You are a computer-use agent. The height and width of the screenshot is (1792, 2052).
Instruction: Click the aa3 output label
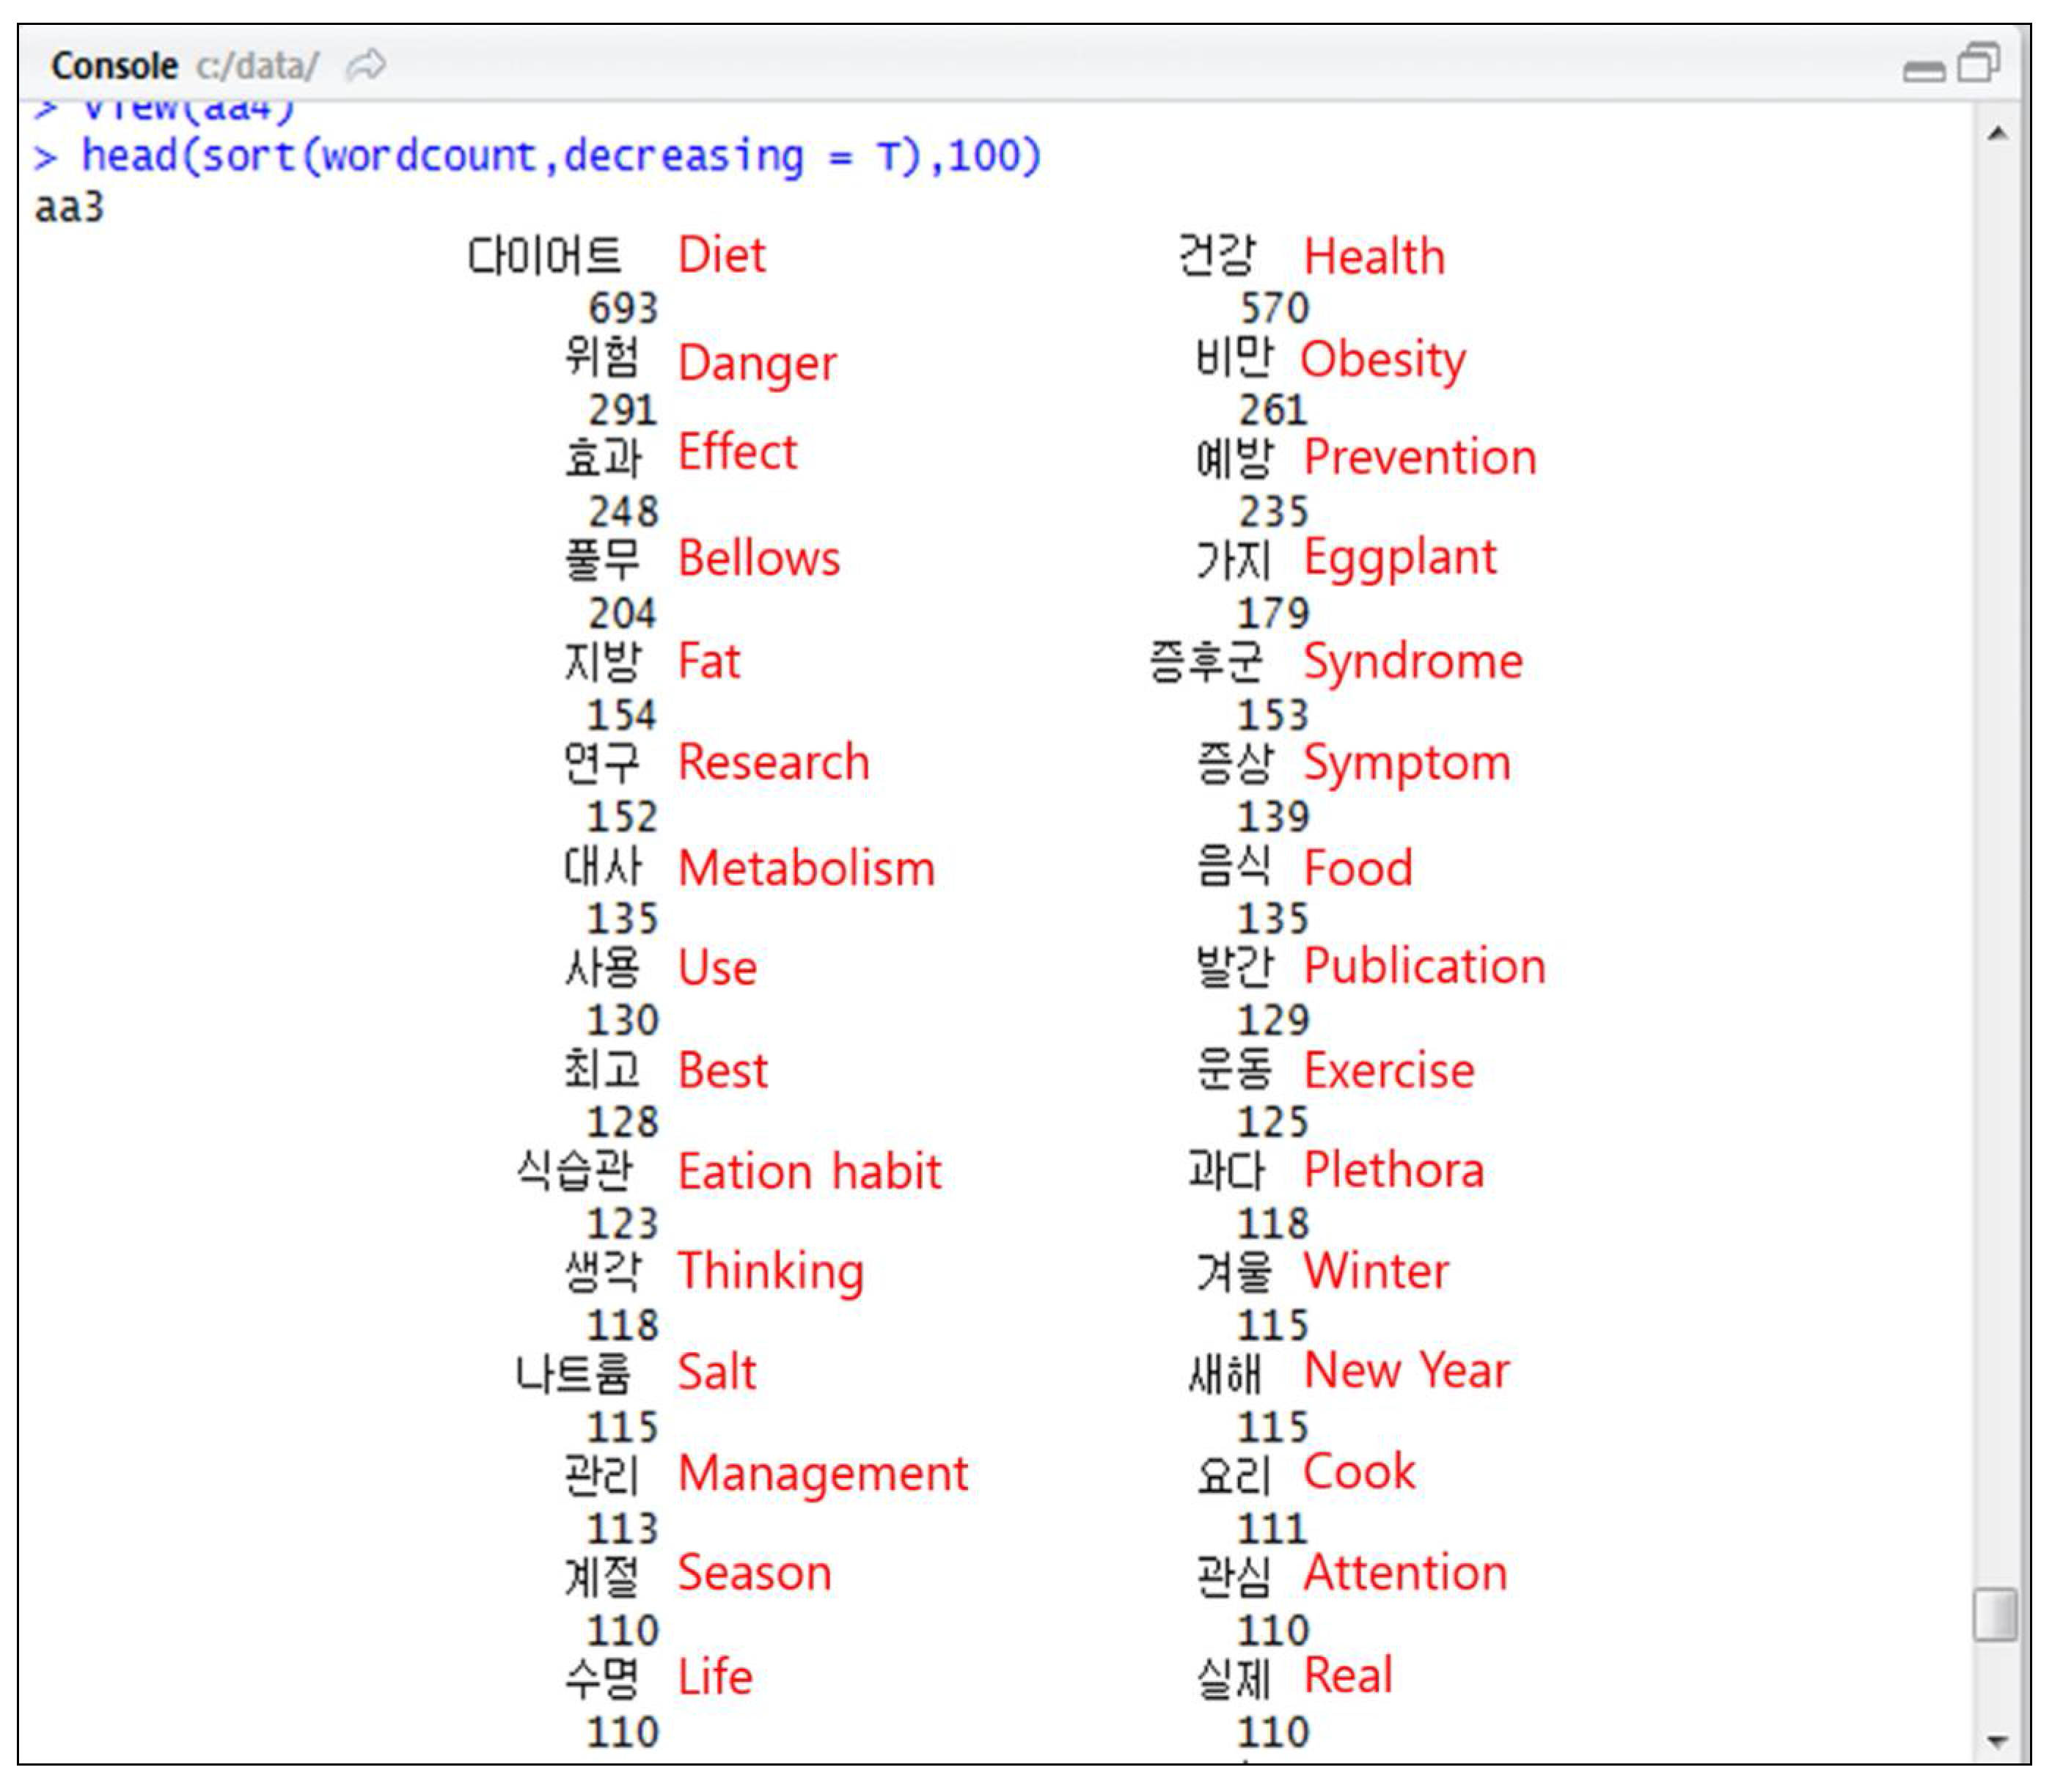[69, 208]
